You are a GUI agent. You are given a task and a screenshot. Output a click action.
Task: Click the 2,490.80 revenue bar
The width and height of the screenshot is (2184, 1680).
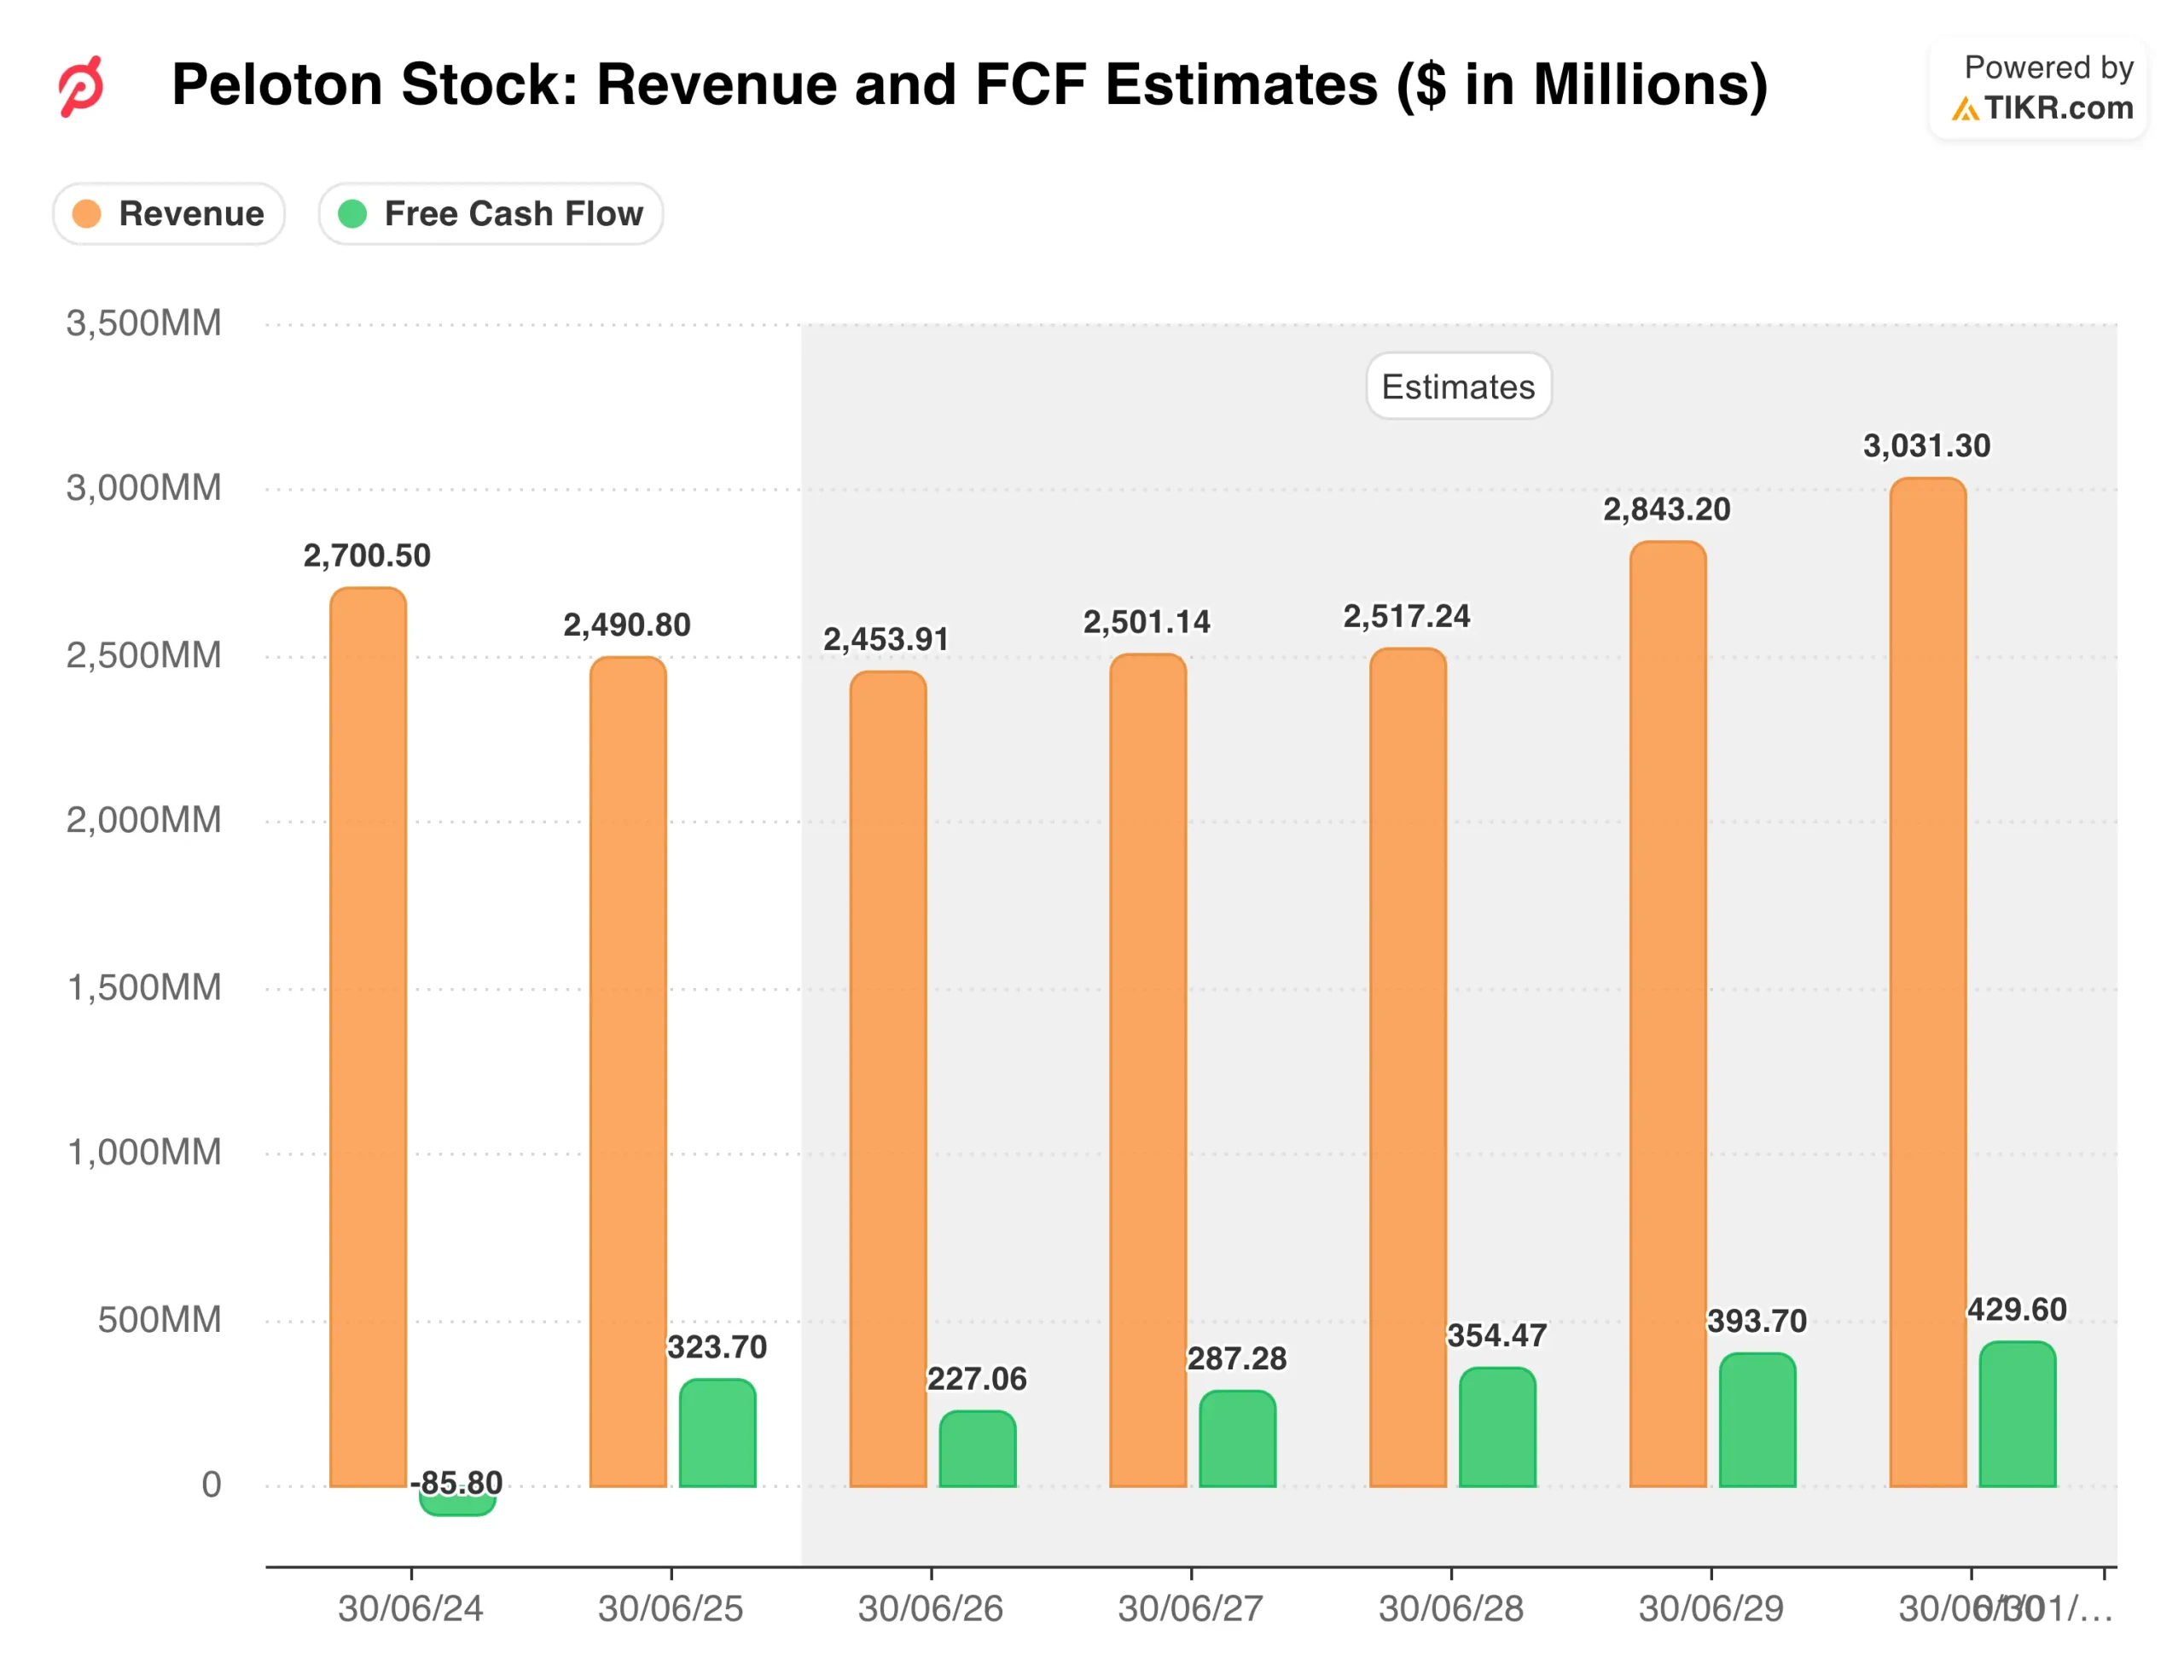(628, 1070)
